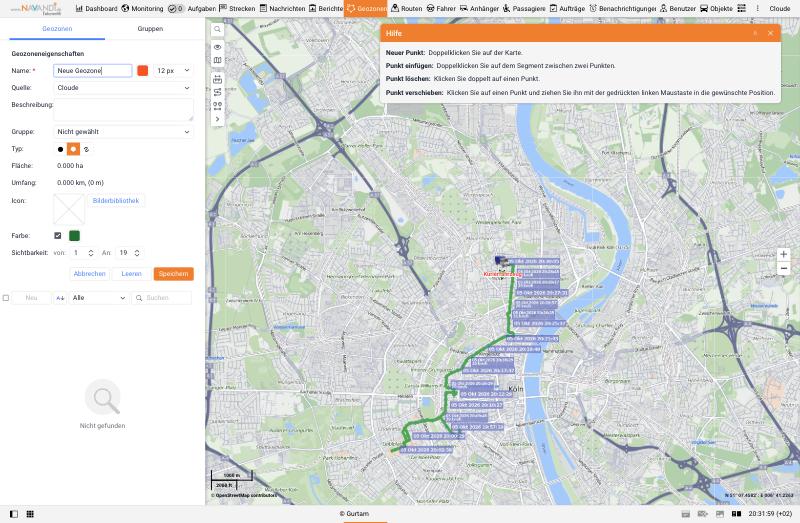Click the empty icon preview box
Image resolution: width=800 pixels, height=523 pixels.
click(69, 209)
